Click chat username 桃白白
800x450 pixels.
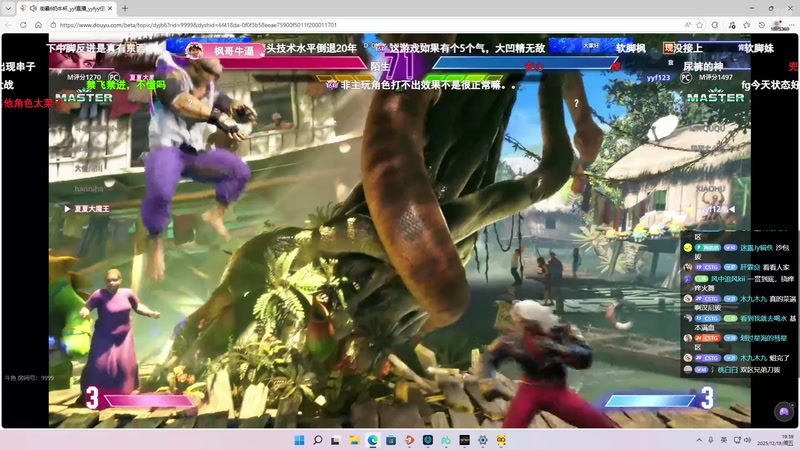[728, 369]
